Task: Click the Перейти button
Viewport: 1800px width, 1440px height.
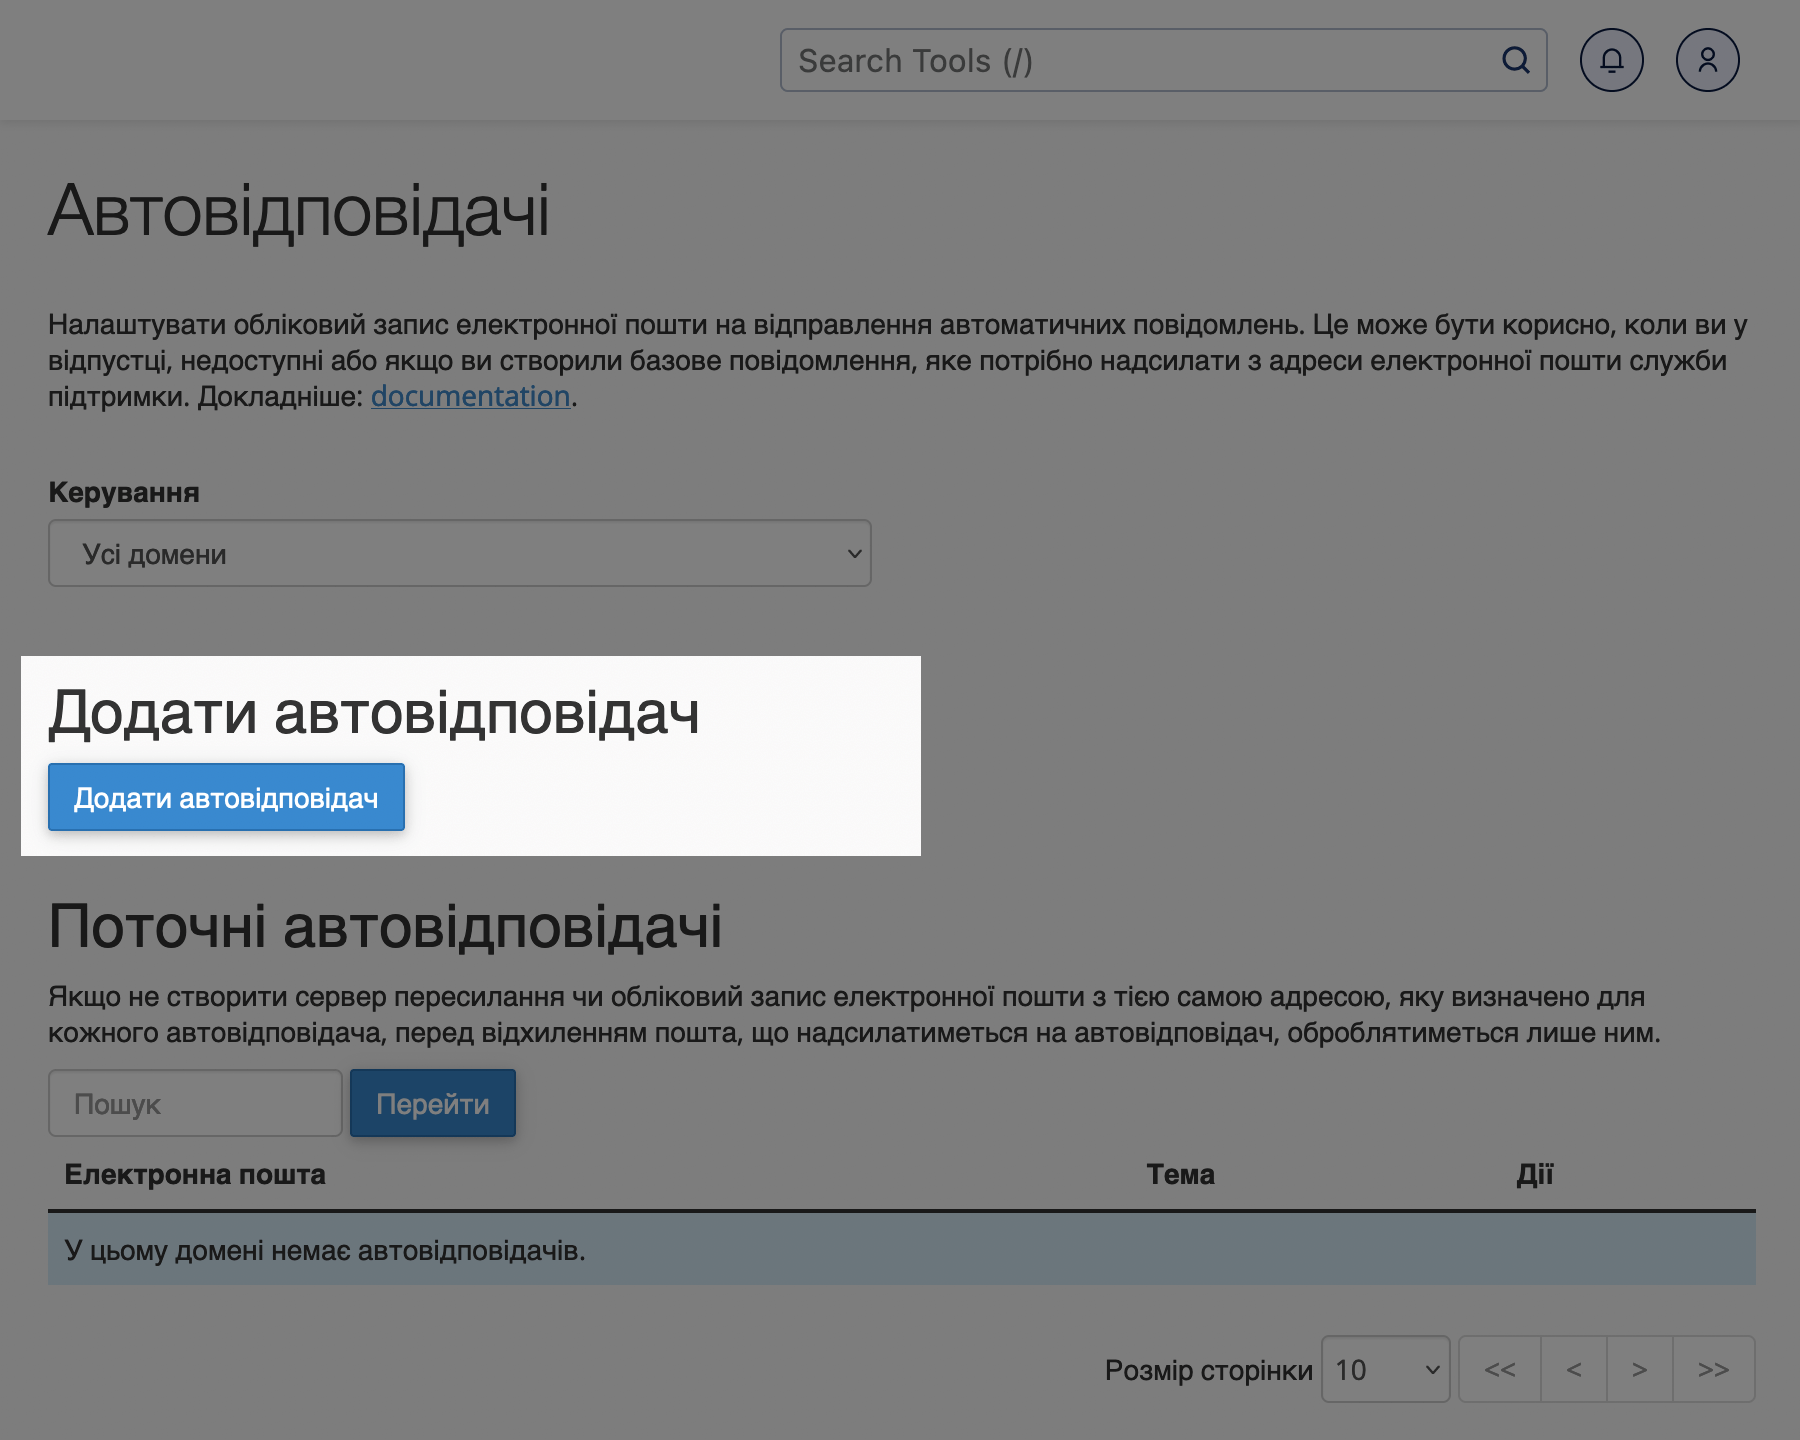Action: tap(433, 1103)
